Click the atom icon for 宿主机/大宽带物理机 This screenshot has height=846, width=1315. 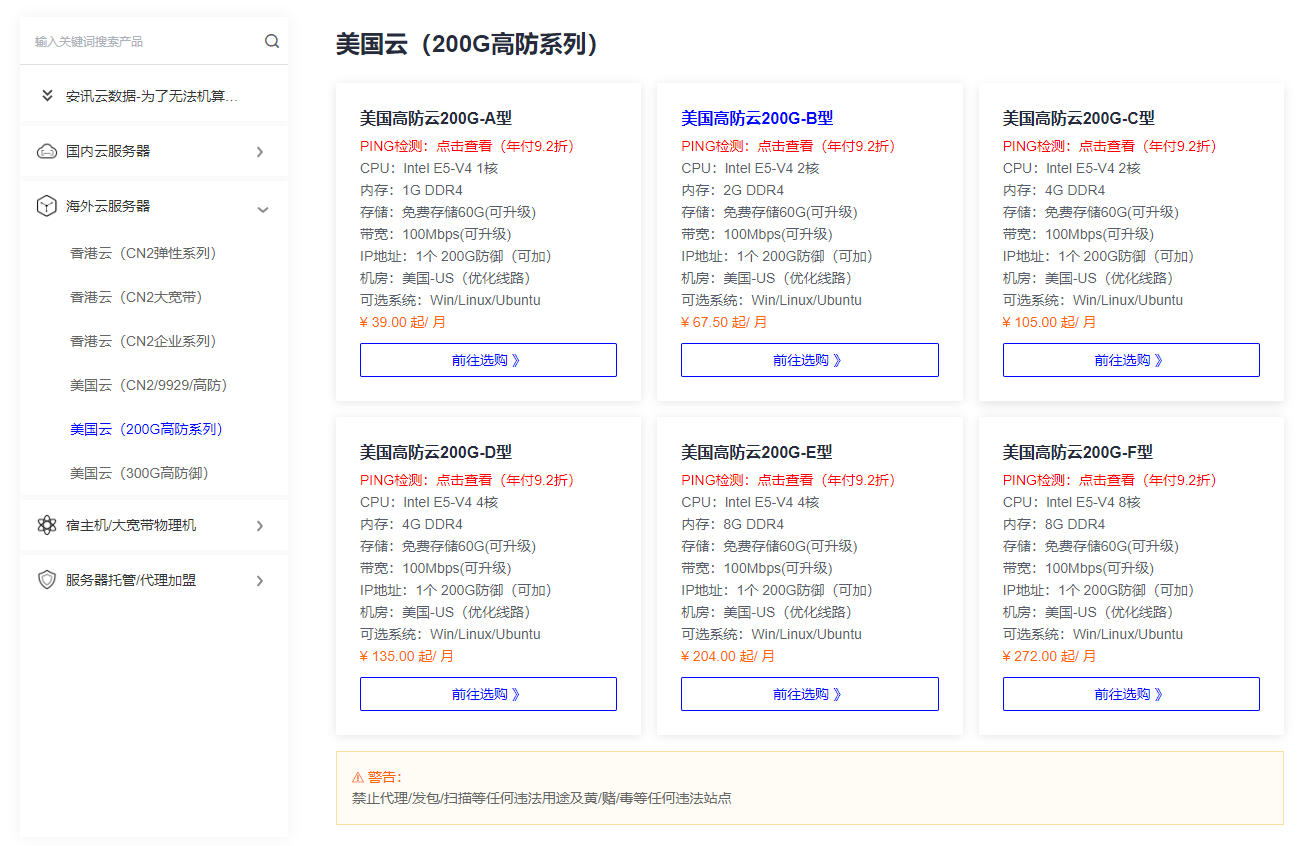(x=47, y=525)
